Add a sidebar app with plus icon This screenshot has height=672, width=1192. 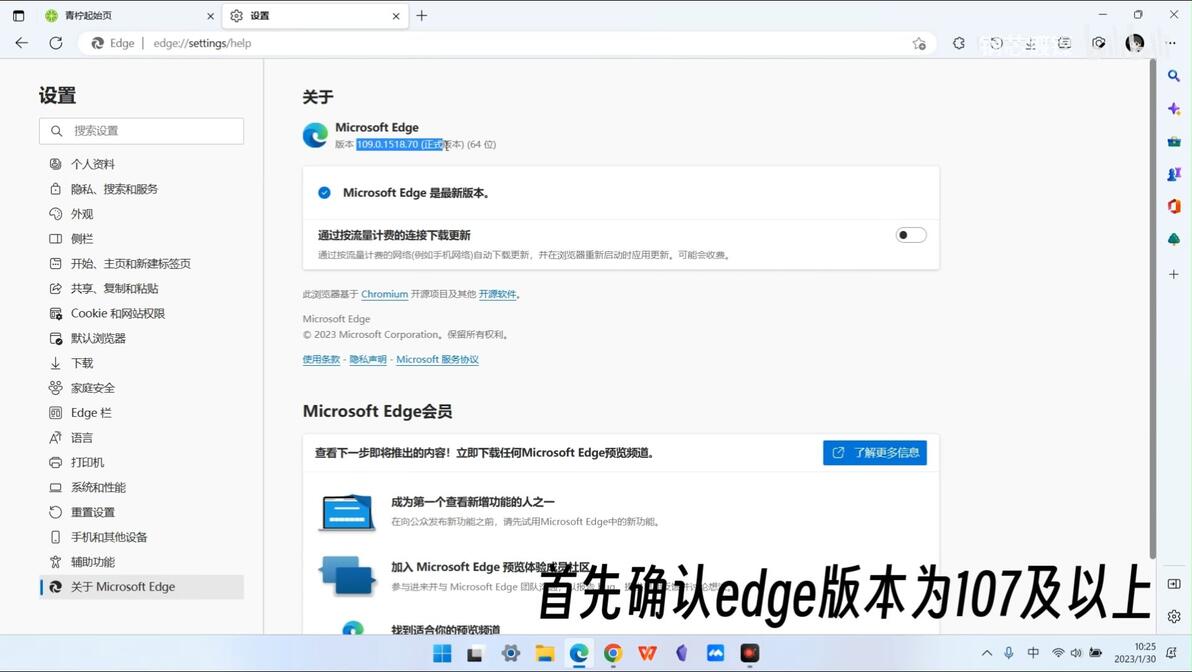point(1174,274)
